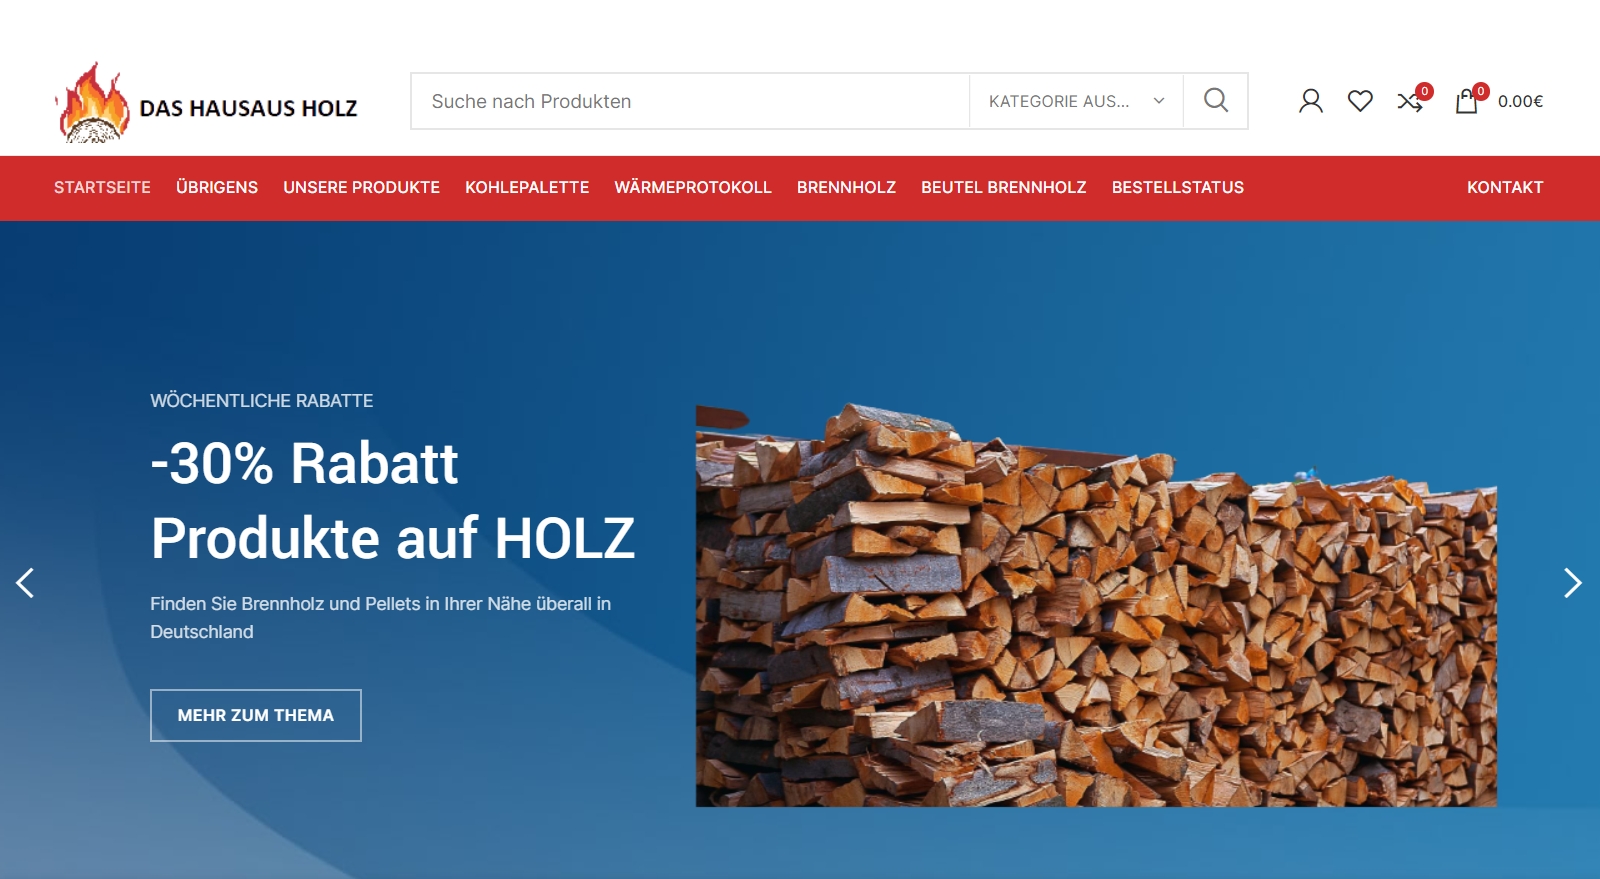Expand the Kategorie Aus... dropdown
This screenshot has width=1600, height=879.
click(1076, 101)
